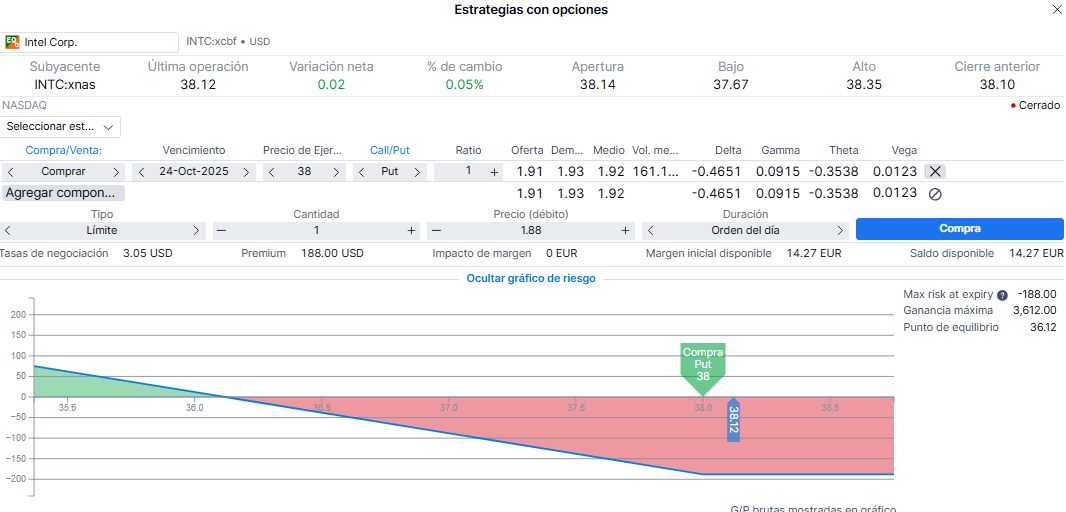Click Ocultar gráfico de riesgo link
Viewport: 1066px width, 512px height.
pos(531,278)
